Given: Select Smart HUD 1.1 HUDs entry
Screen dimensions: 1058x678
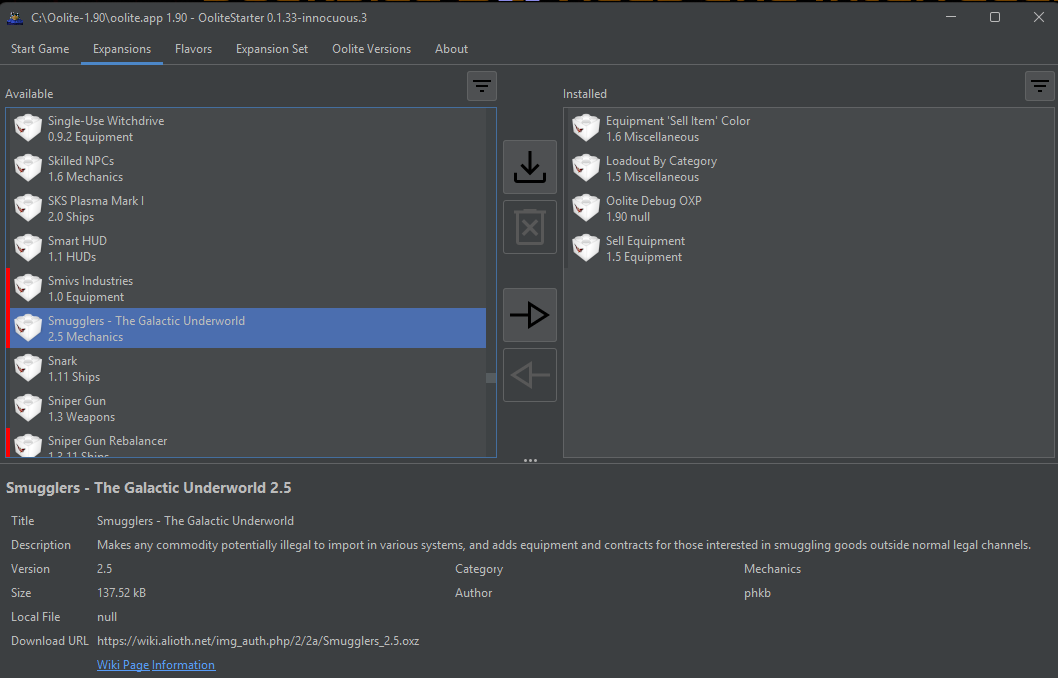Looking at the screenshot, I should 246,248.
